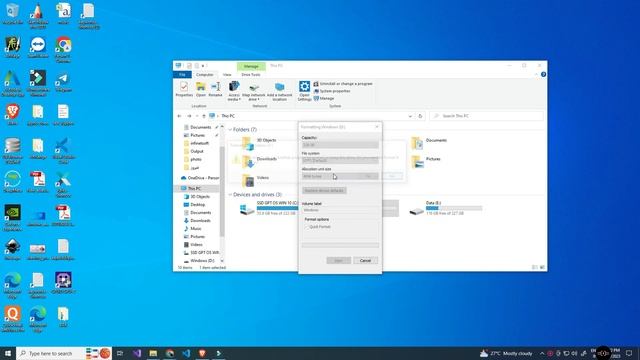Click the up-one-level arrow

[x=204, y=116]
